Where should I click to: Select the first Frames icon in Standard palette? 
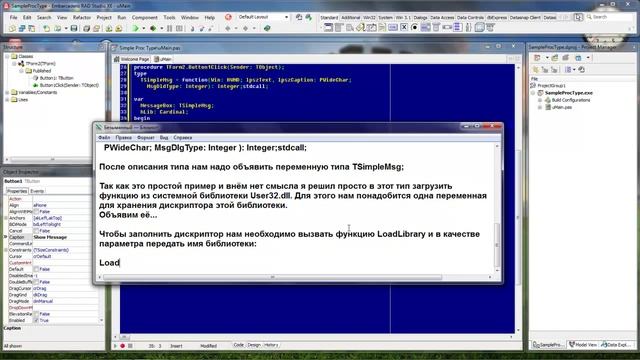pyautogui.click(x=328, y=28)
